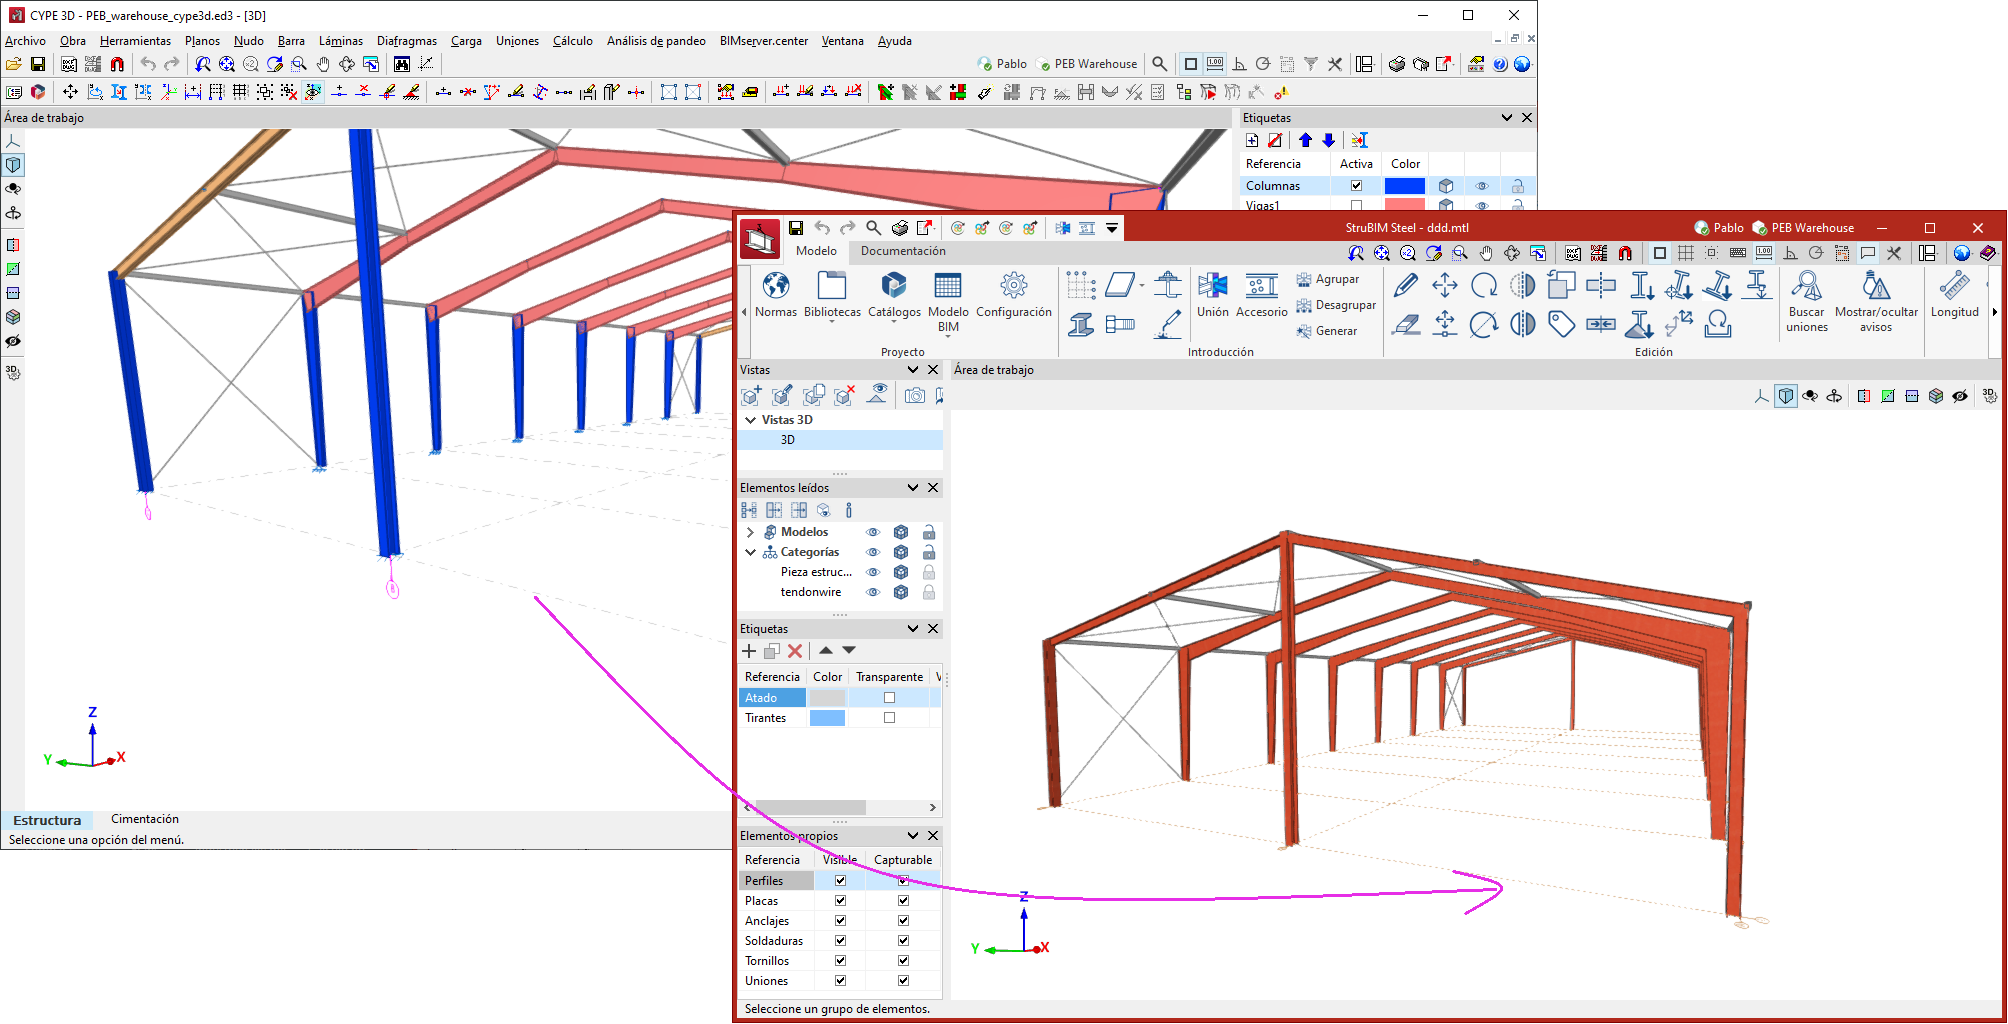Click the Accesorio tool icon
Screen dimensions: 2008x1024
click(x=1261, y=287)
